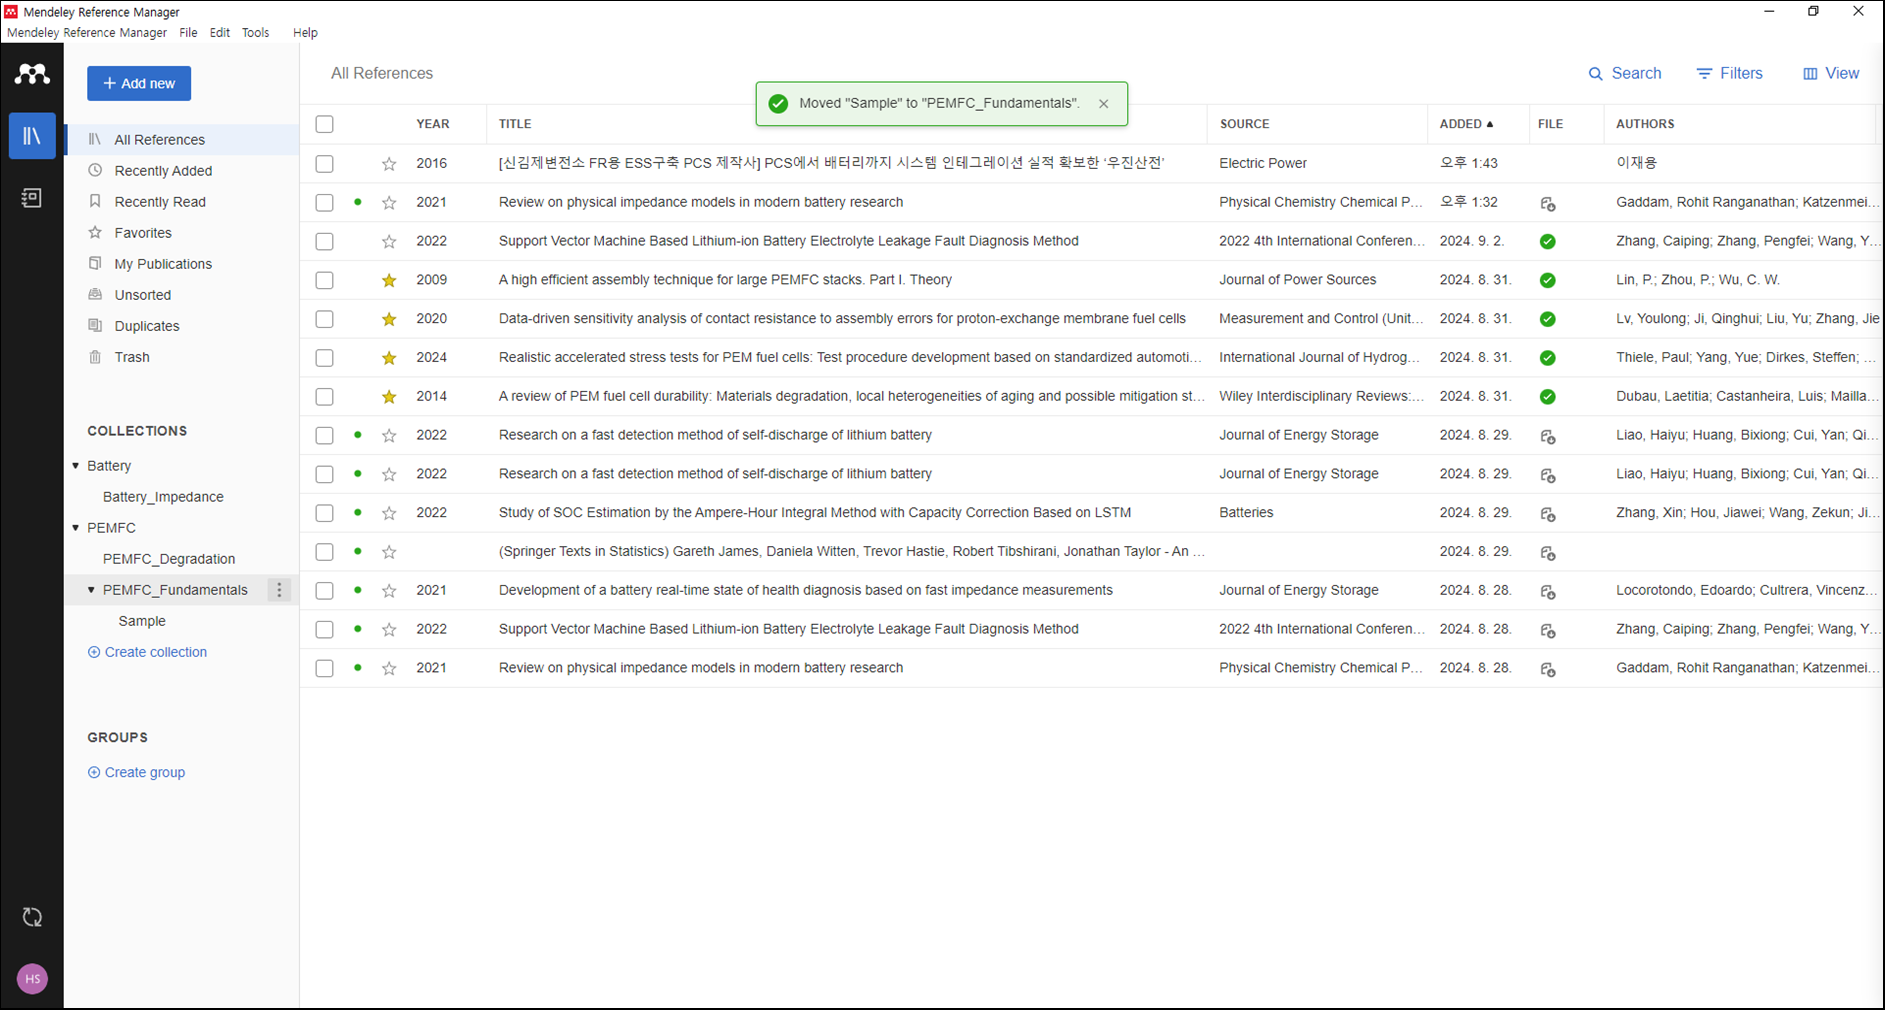Check the Development of battery real-time state row checkbox
Viewport: 1885px width, 1010px height.
click(x=324, y=591)
